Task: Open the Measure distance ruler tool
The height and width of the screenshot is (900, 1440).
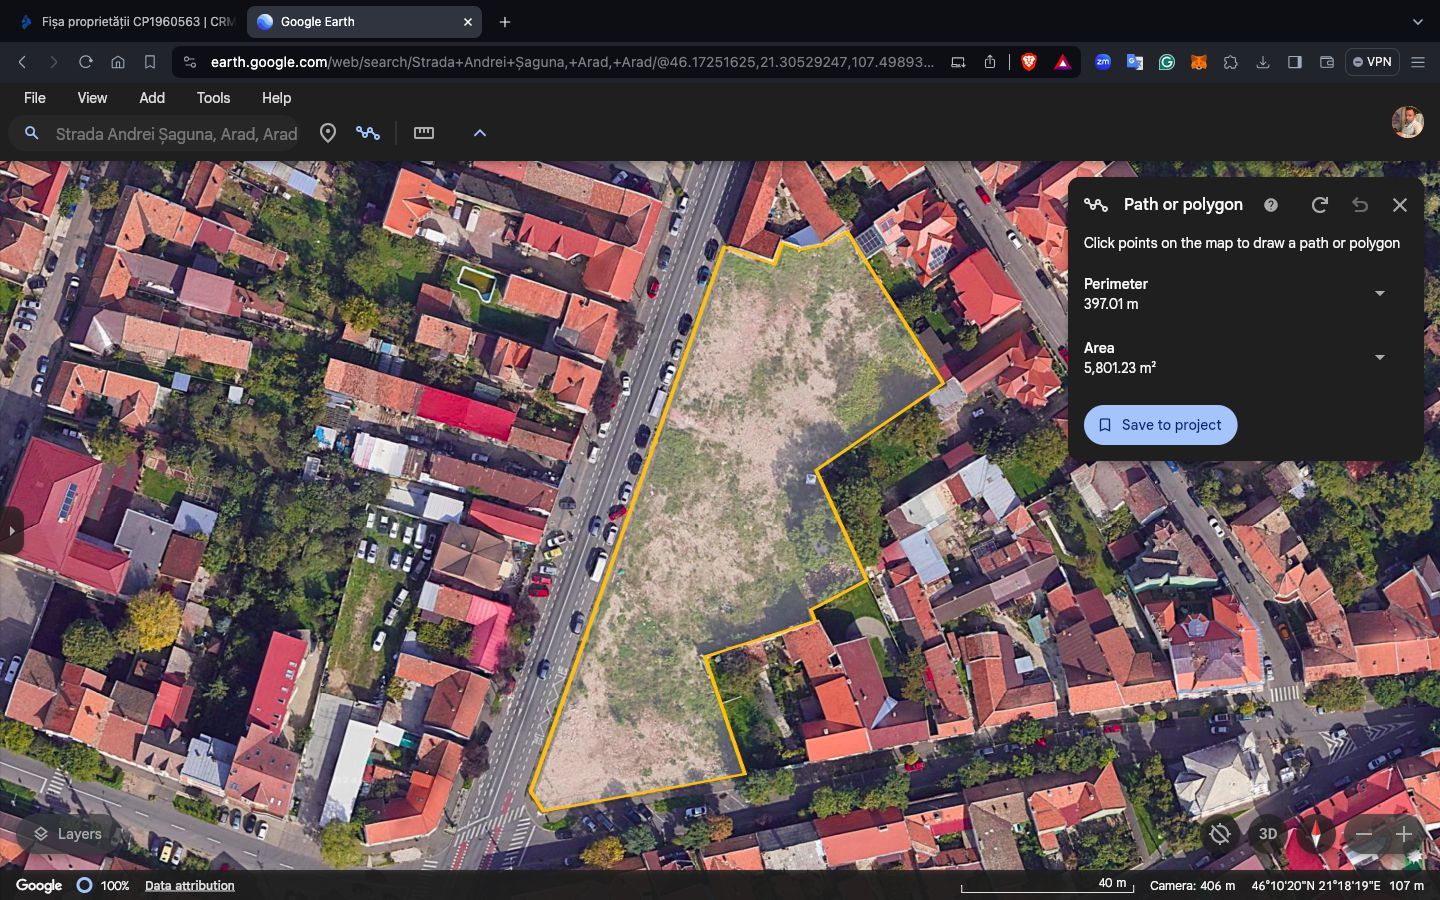Action: point(424,133)
